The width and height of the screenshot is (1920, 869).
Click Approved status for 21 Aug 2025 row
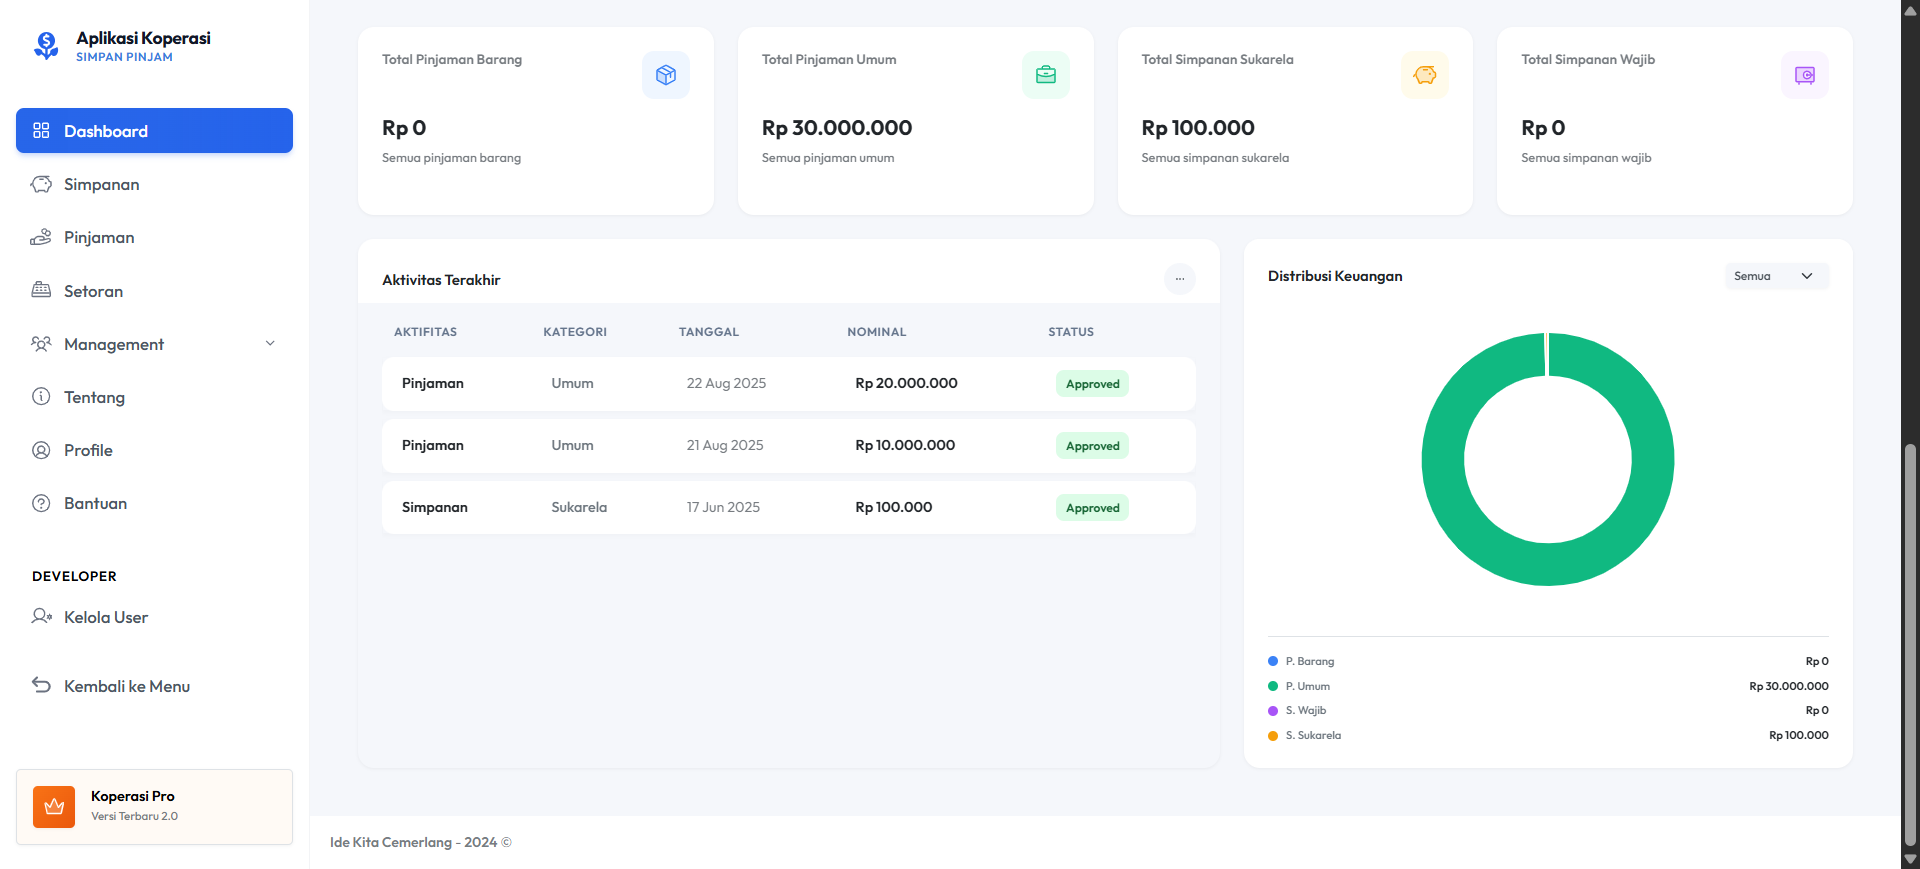[1092, 446]
